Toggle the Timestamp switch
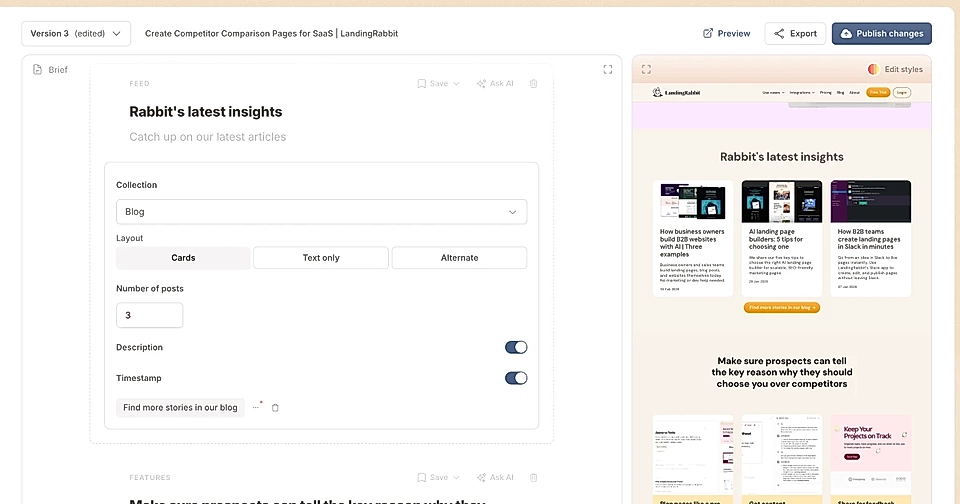 coord(516,378)
